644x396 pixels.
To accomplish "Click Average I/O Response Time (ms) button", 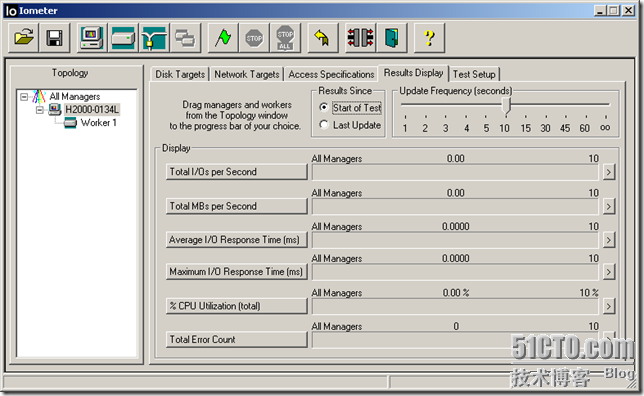I will (x=237, y=240).
